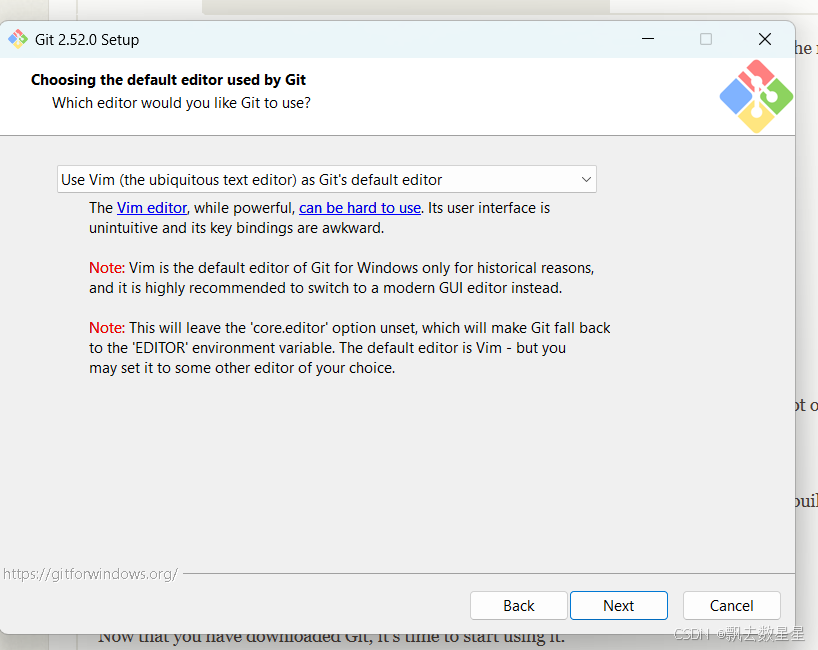Open the default editor dropdown

(x=327, y=179)
